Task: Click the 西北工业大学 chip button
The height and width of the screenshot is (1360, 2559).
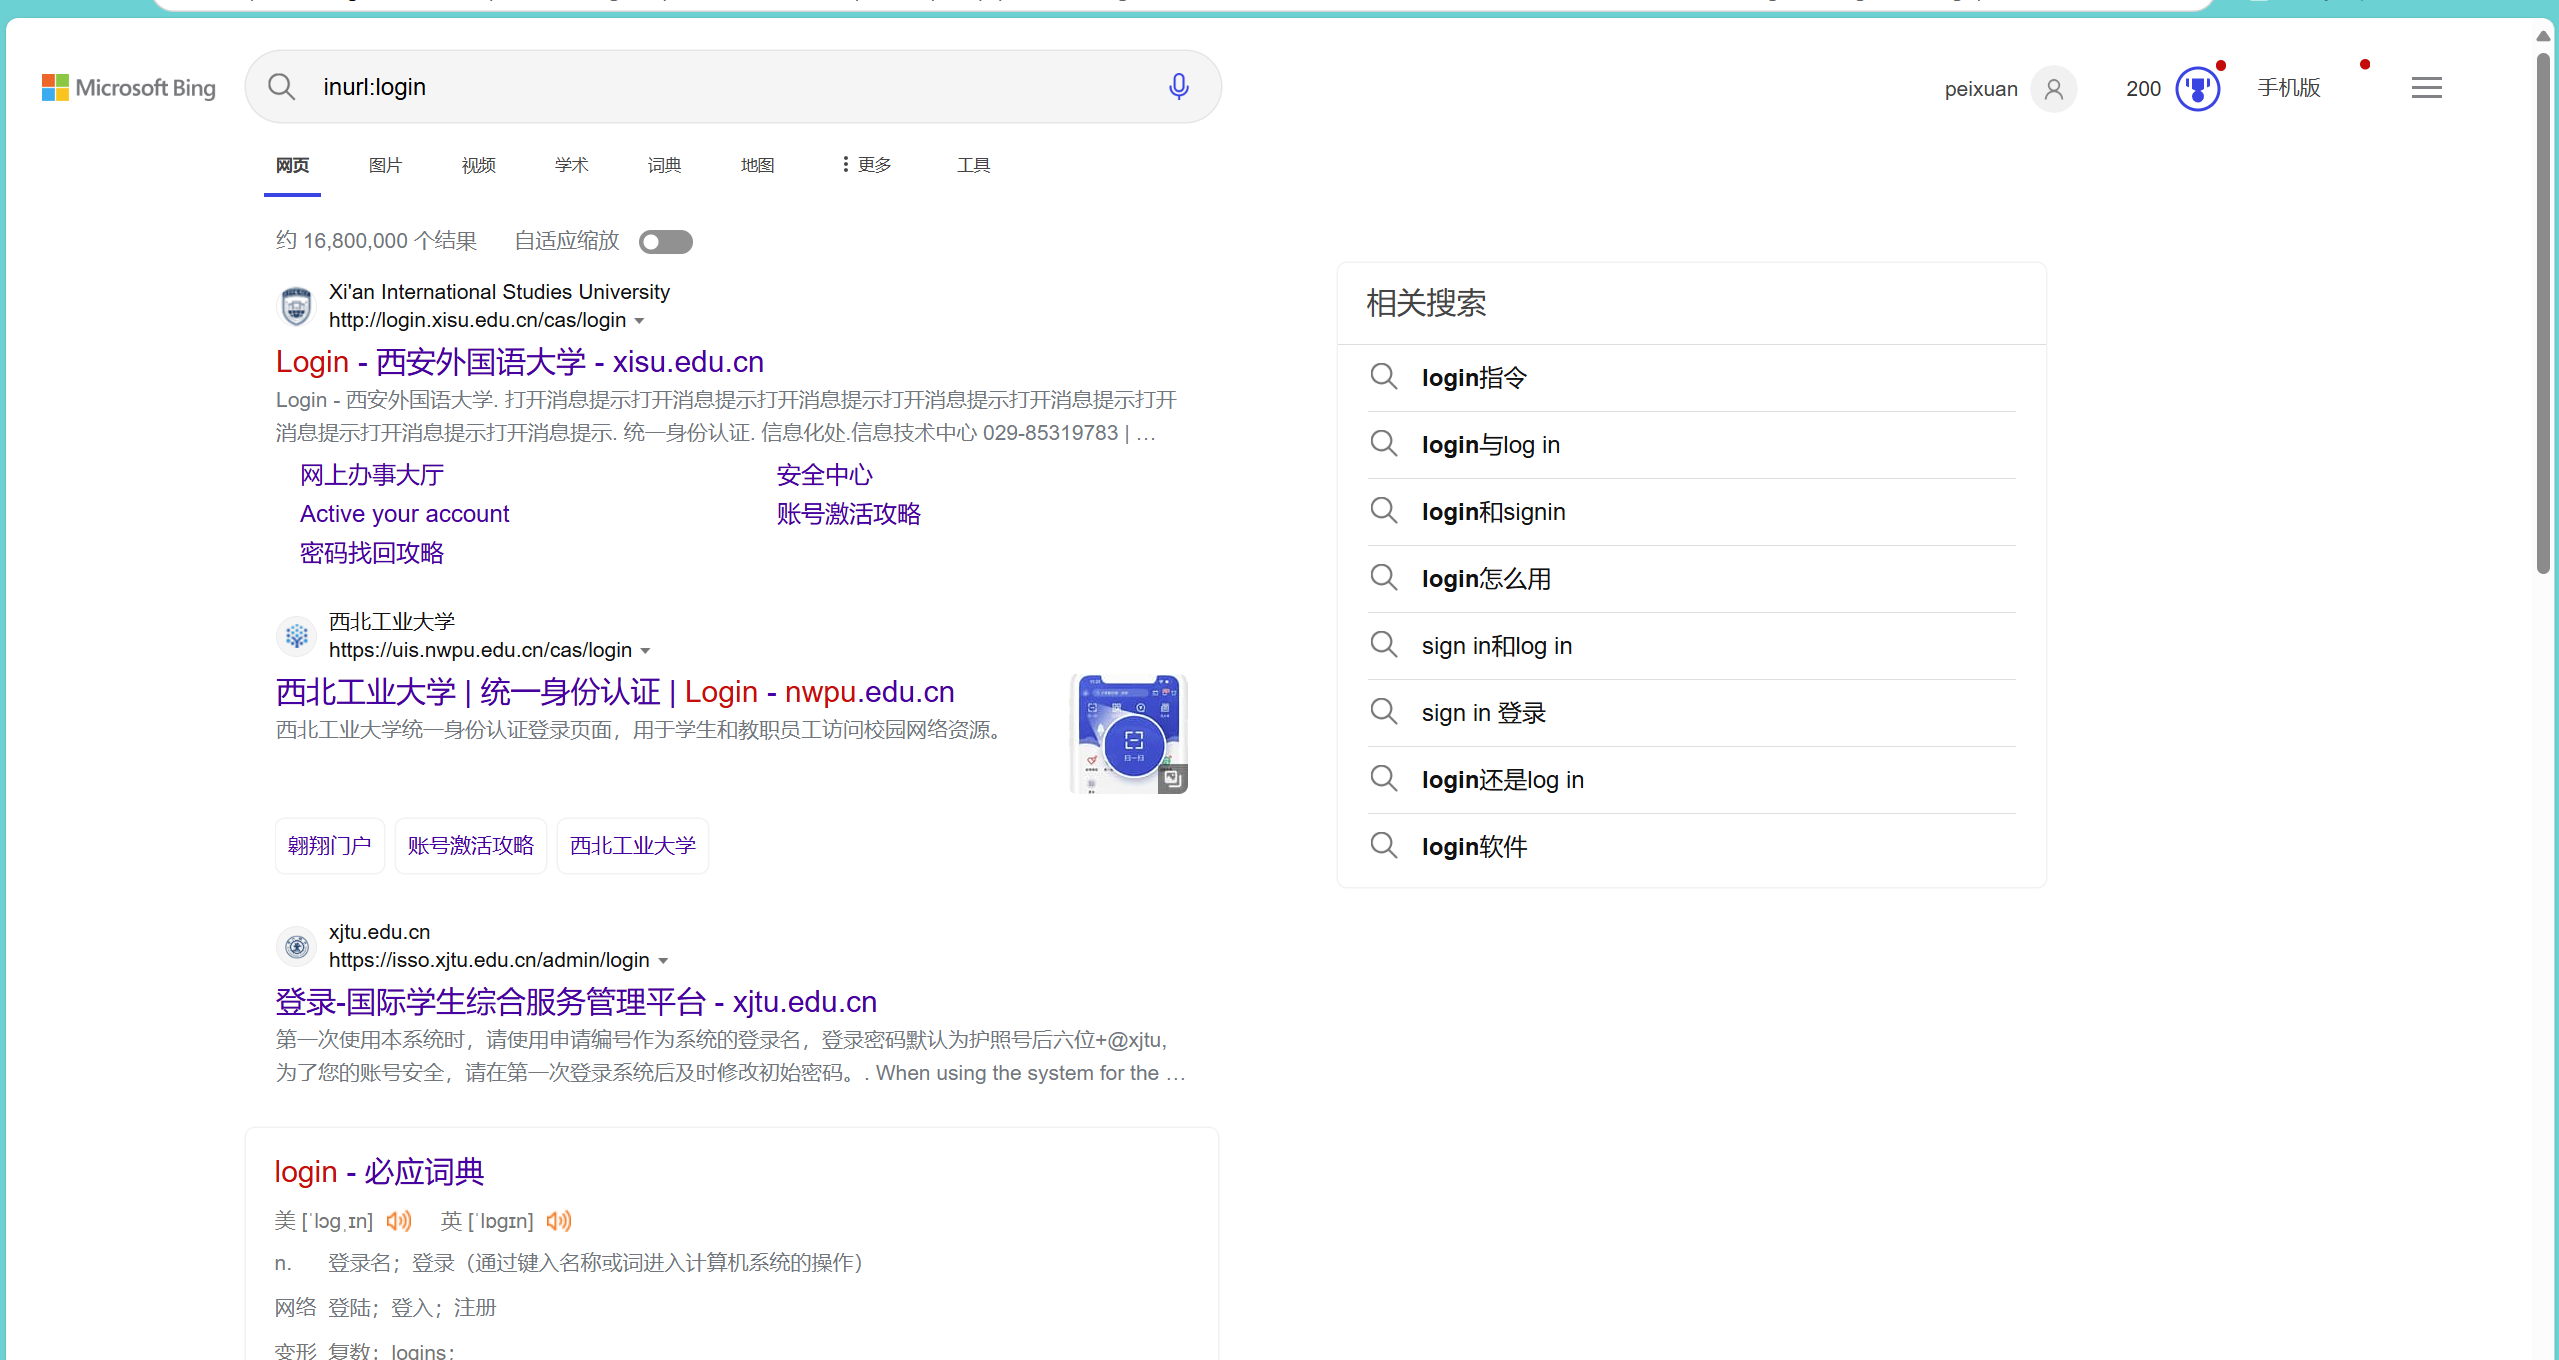Action: click(633, 846)
